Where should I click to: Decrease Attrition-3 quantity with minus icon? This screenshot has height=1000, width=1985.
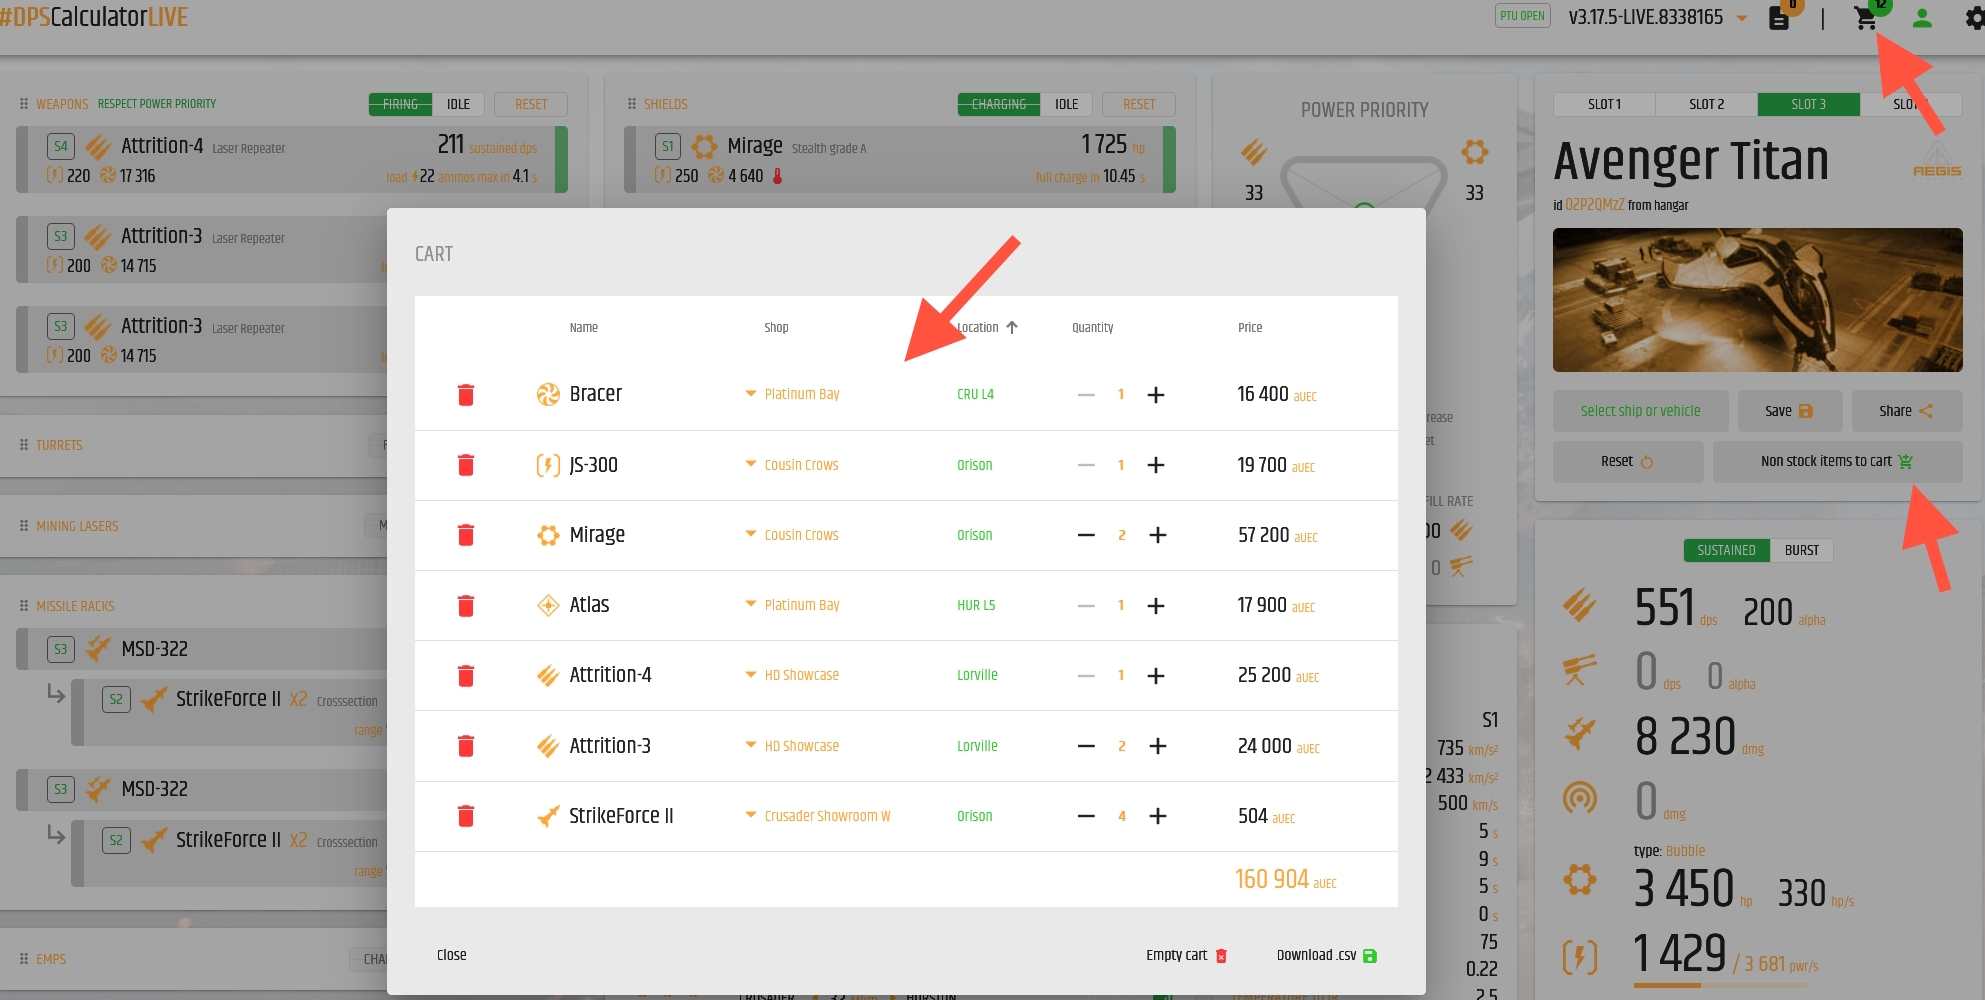coord(1086,746)
